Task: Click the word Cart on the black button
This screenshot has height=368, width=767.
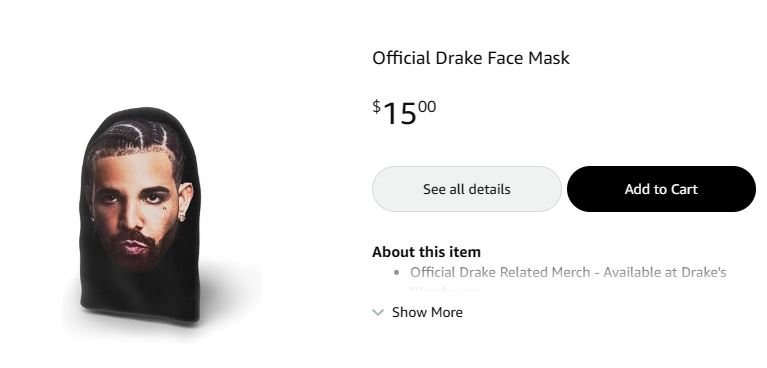Action: tap(683, 189)
